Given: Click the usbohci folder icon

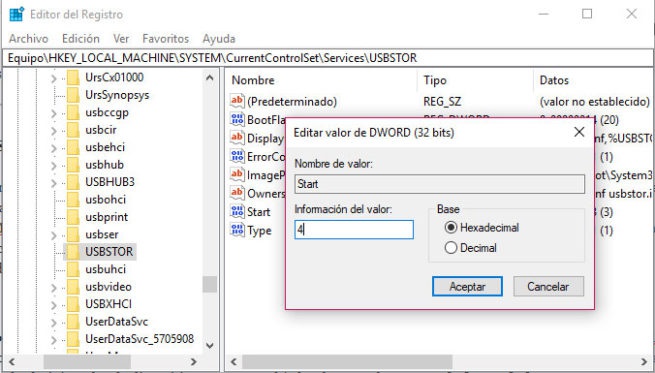Looking at the screenshot, I should click(x=73, y=200).
